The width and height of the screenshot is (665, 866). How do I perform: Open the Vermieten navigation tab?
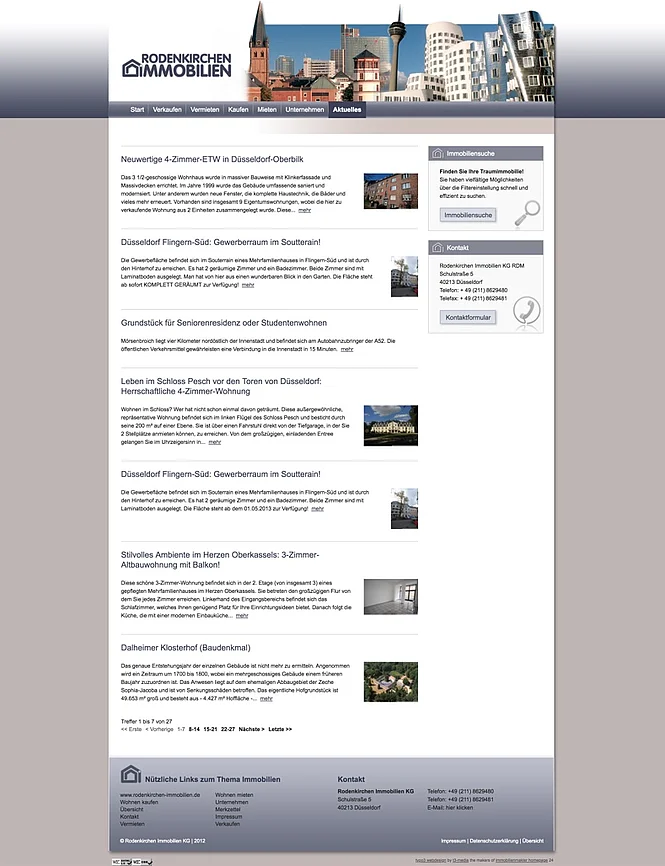tap(205, 109)
